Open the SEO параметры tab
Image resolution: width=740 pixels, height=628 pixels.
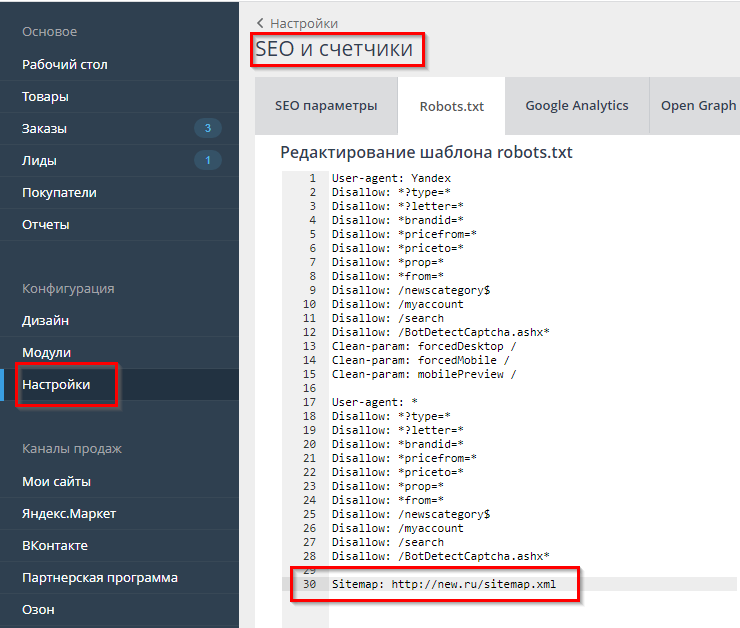click(326, 106)
